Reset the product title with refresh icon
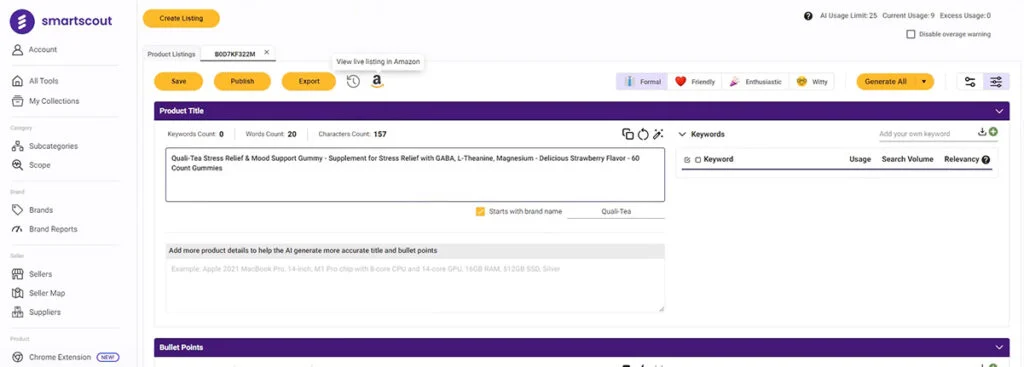 click(x=643, y=134)
